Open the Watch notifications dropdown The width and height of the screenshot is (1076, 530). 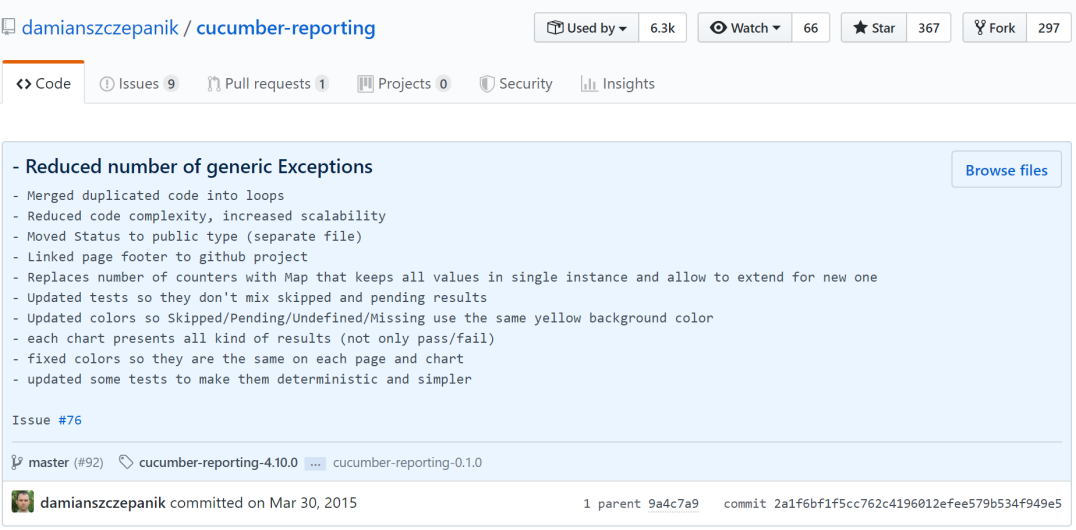click(x=743, y=28)
